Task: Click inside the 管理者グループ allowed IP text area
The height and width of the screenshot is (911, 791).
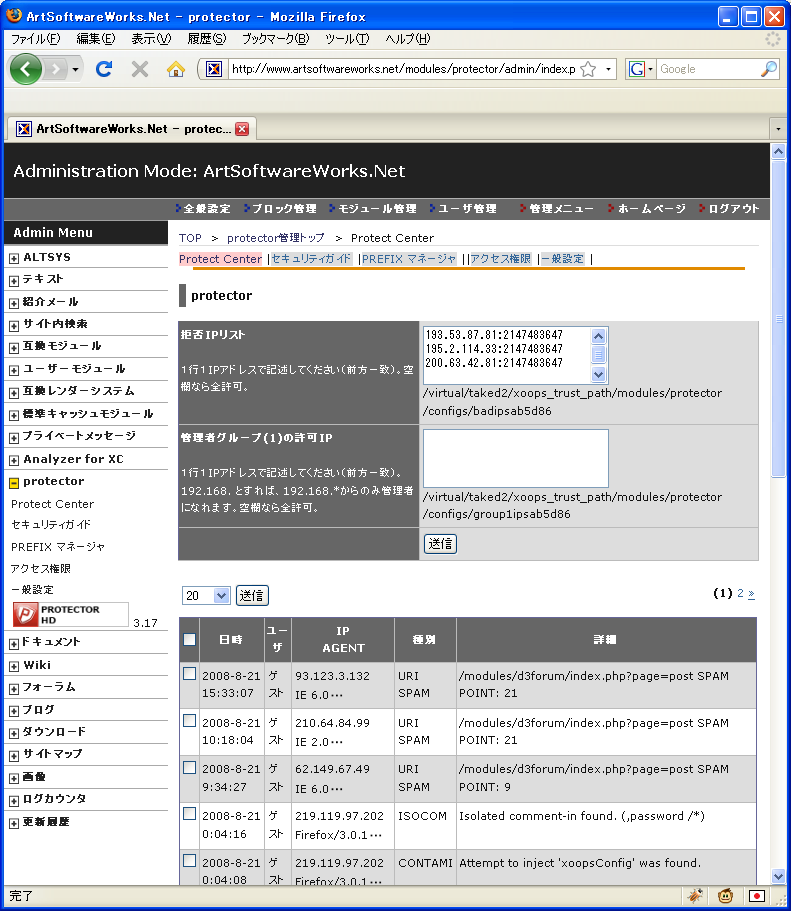Action: (x=515, y=459)
